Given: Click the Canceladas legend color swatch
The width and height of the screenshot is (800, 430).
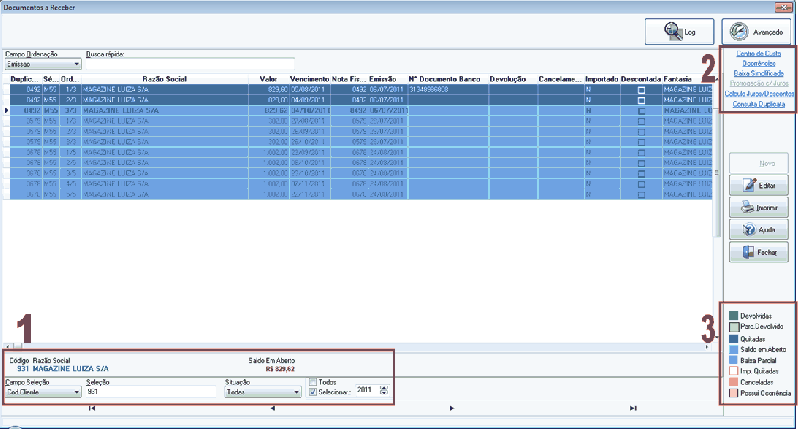Looking at the screenshot, I should [x=734, y=382].
